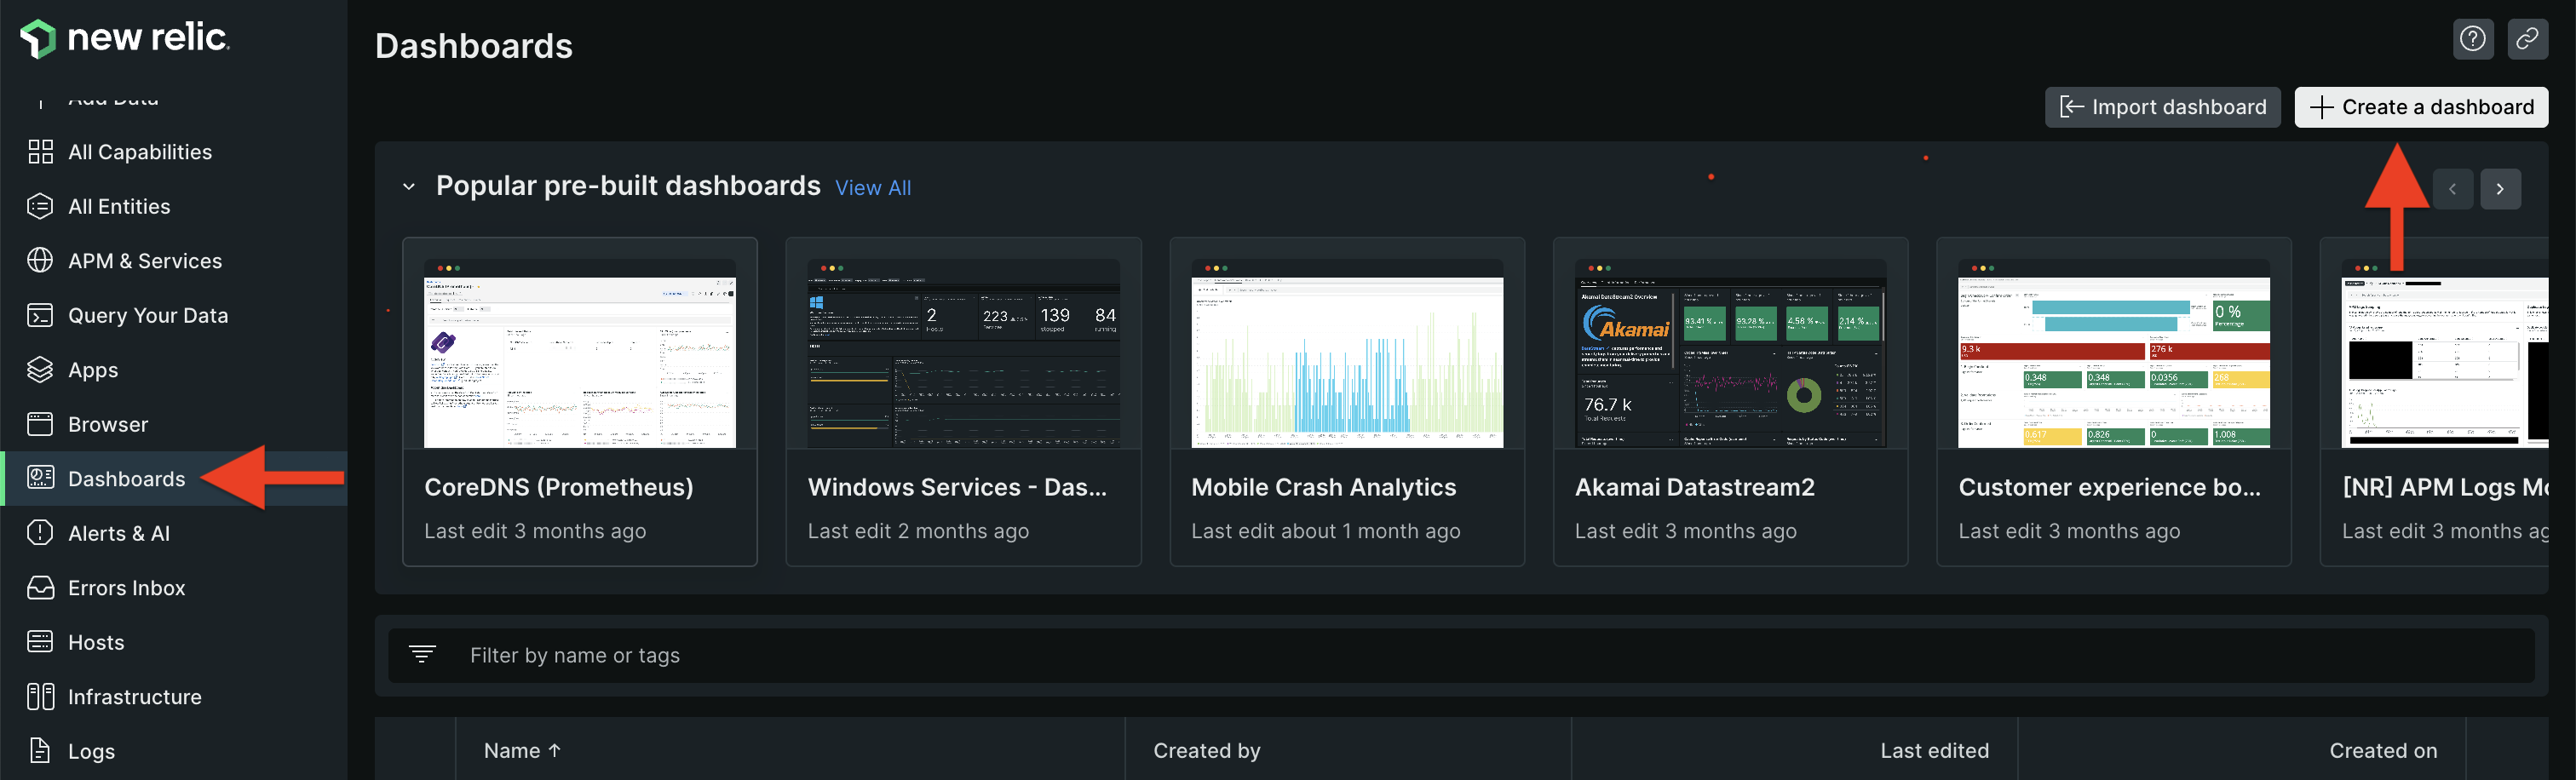Open All Capabilities menu item
This screenshot has height=780, width=2576.
(140, 152)
